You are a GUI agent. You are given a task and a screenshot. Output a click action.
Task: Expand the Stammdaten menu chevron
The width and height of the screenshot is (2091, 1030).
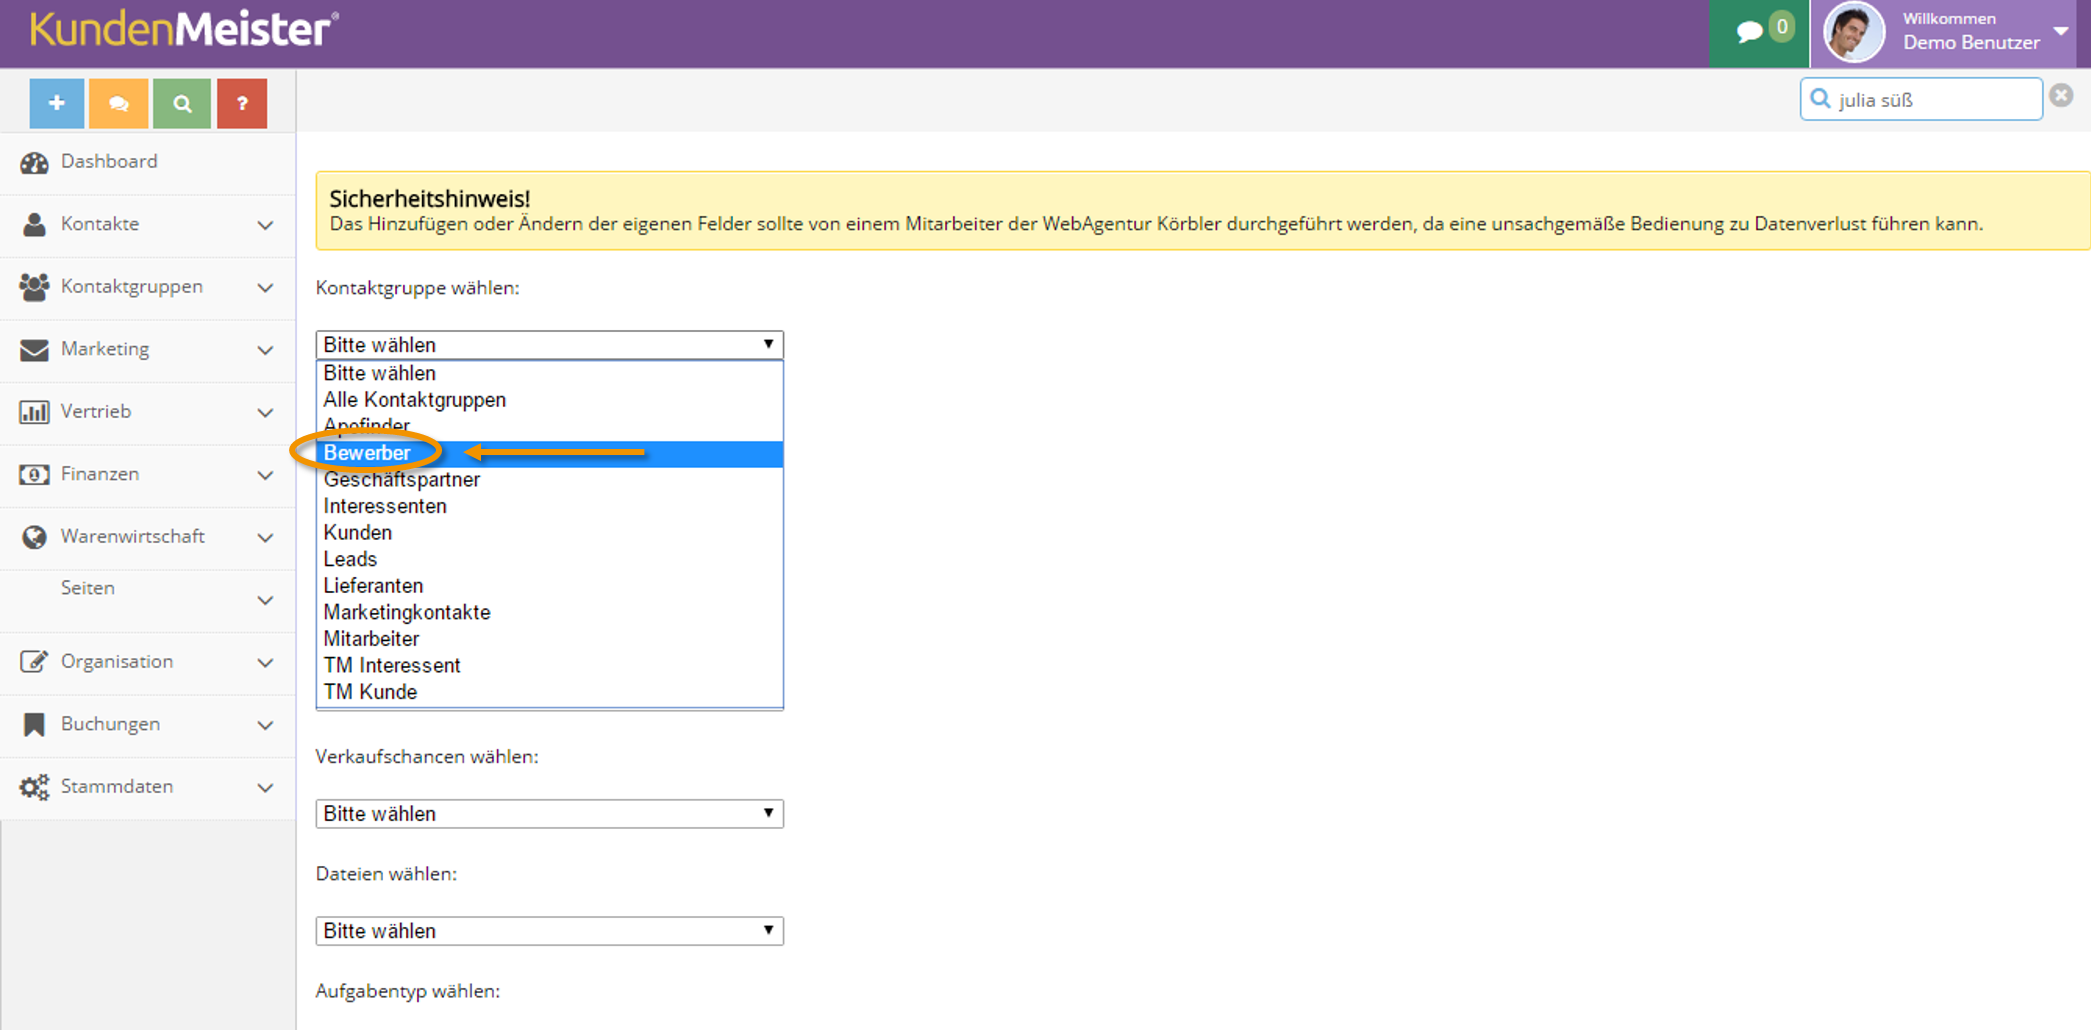(x=265, y=788)
